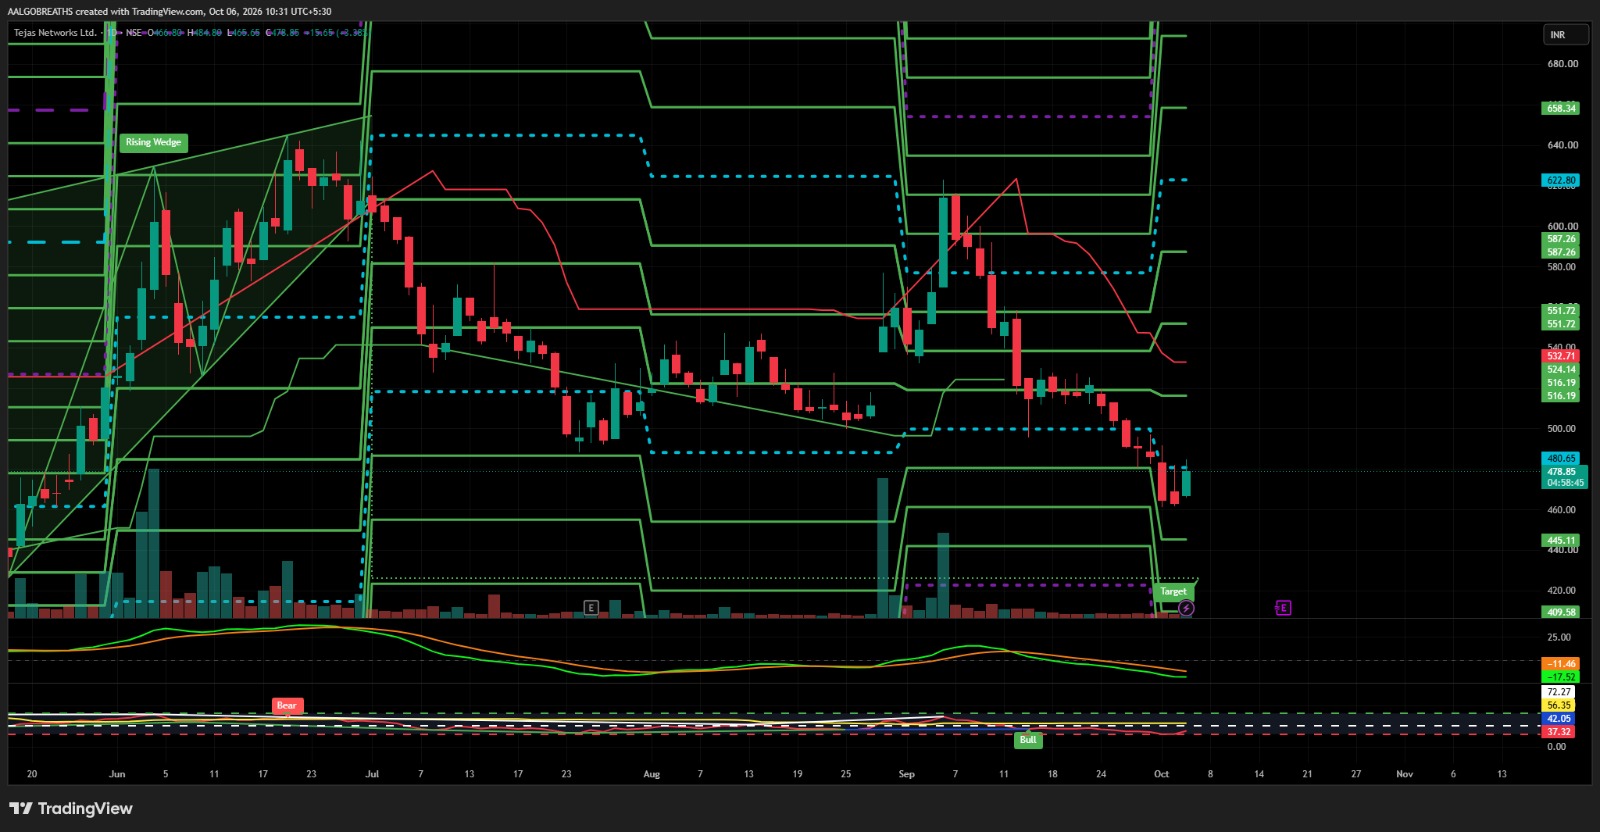Viewport: 1600px width, 832px height.
Task: Click the 524.14 green price label
Action: click(x=1561, y=369)
